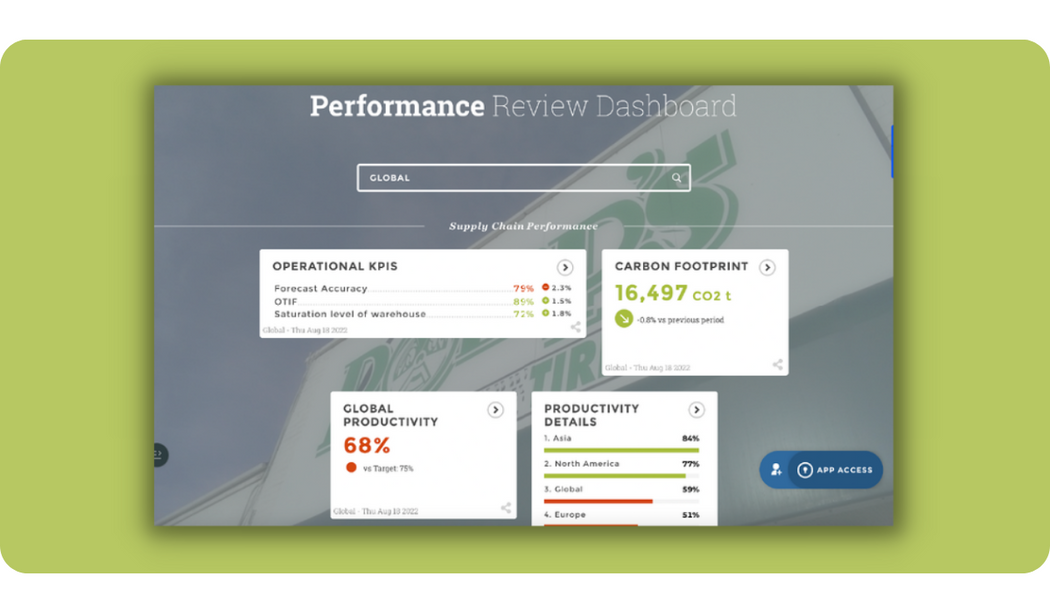This screenshot has height=613, width=1050.
Task: Click the indicator next to Saturation level percentage
Action: click(x=545, y=313)
